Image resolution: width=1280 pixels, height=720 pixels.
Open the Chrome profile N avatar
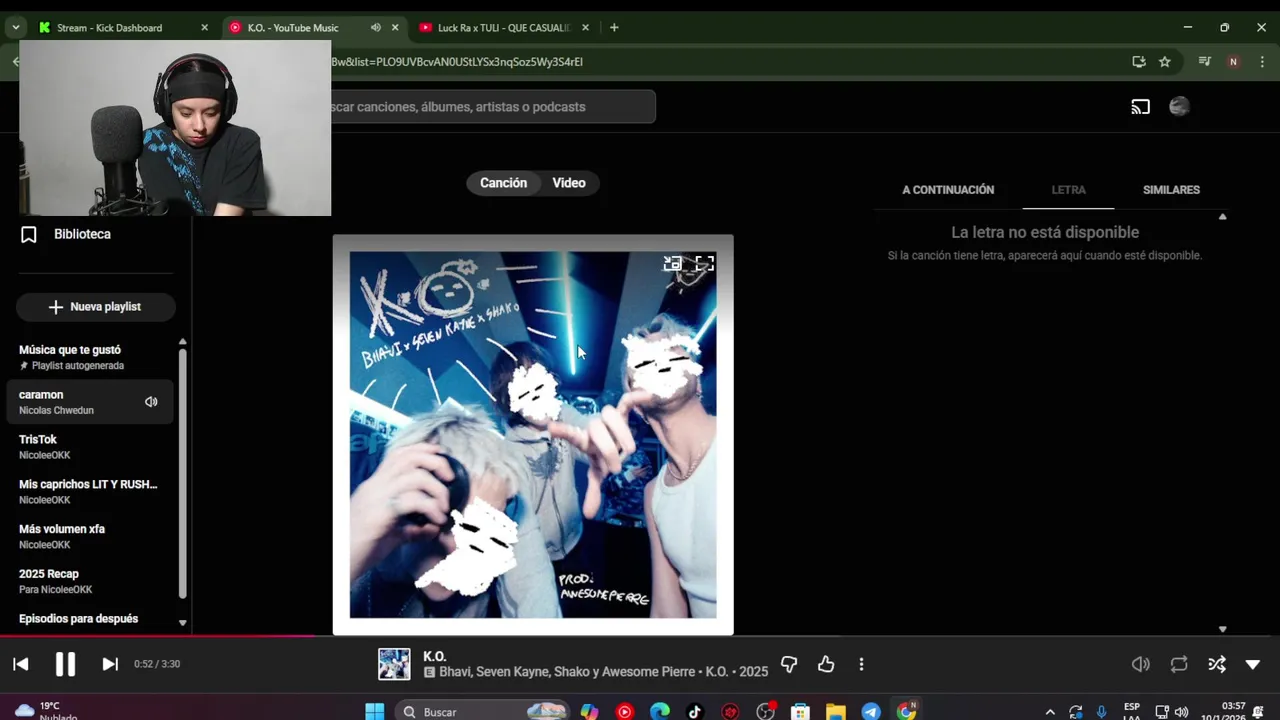pos(1233,62)
